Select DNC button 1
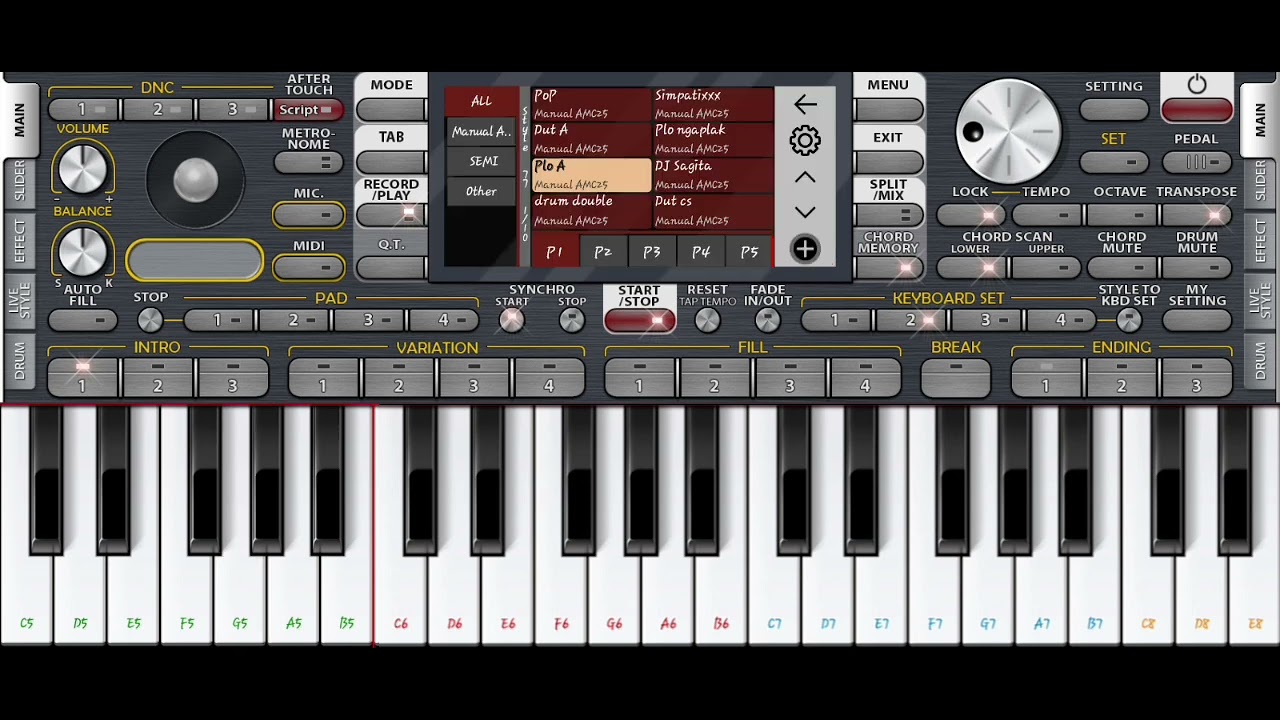1280x720 pixels. 85,110
